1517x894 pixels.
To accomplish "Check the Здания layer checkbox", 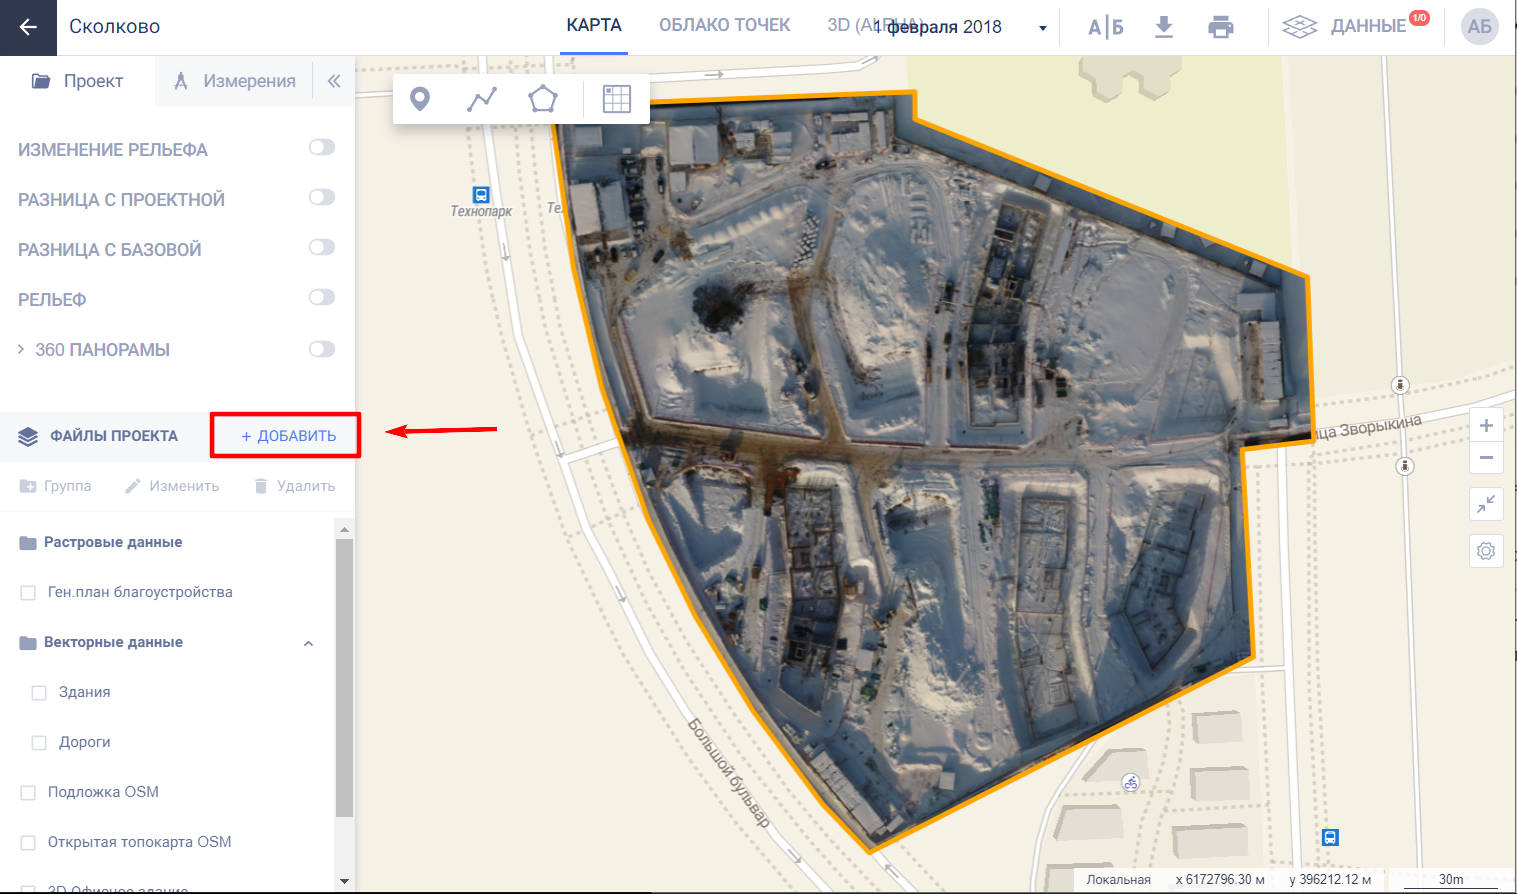I will 39,693.
